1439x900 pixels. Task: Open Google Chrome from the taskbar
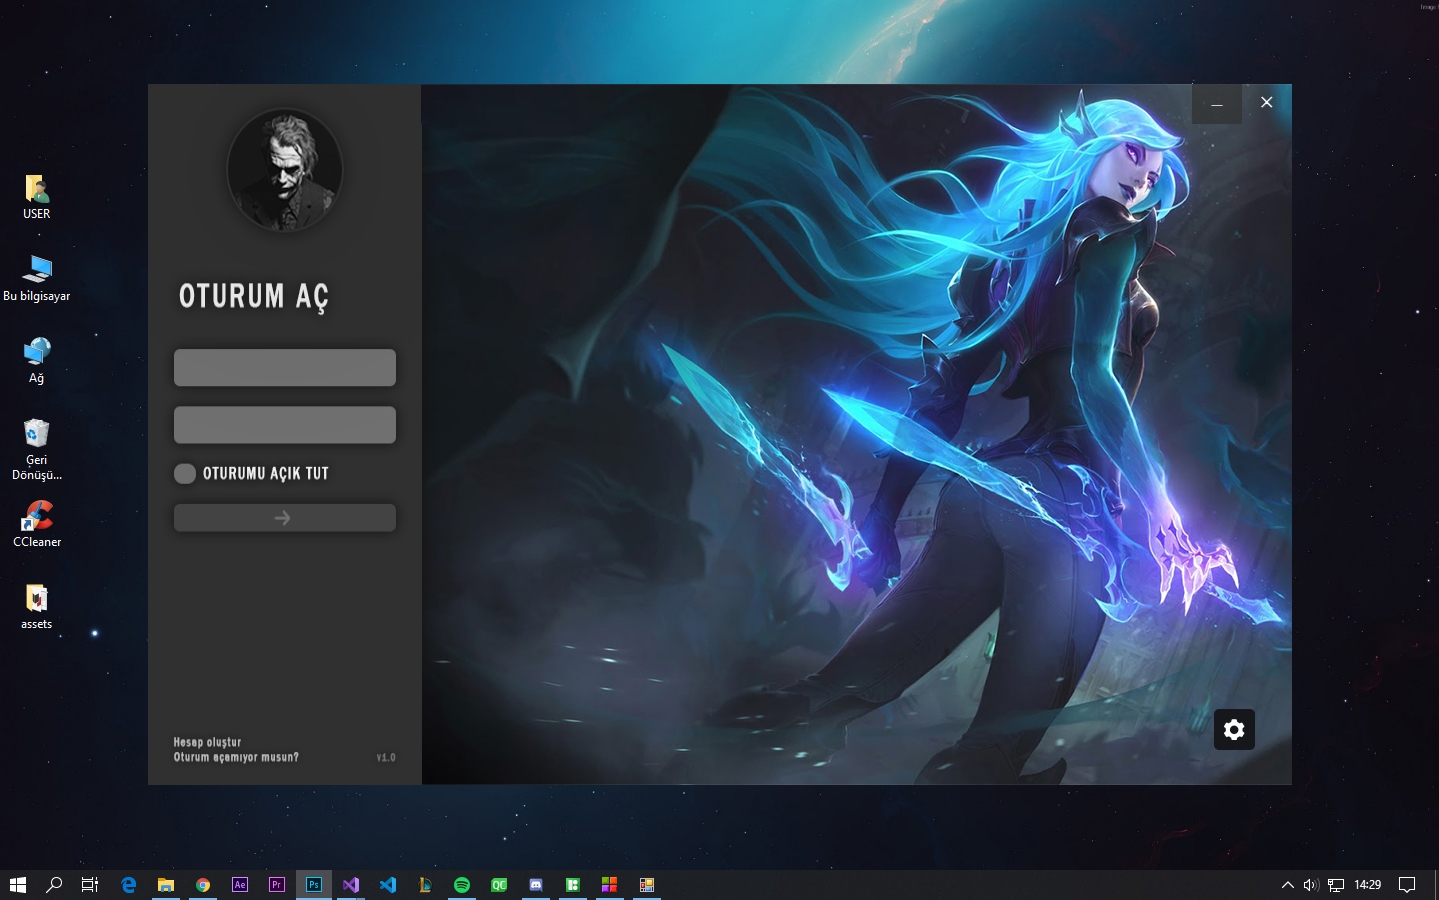click(x=203, y=885)
